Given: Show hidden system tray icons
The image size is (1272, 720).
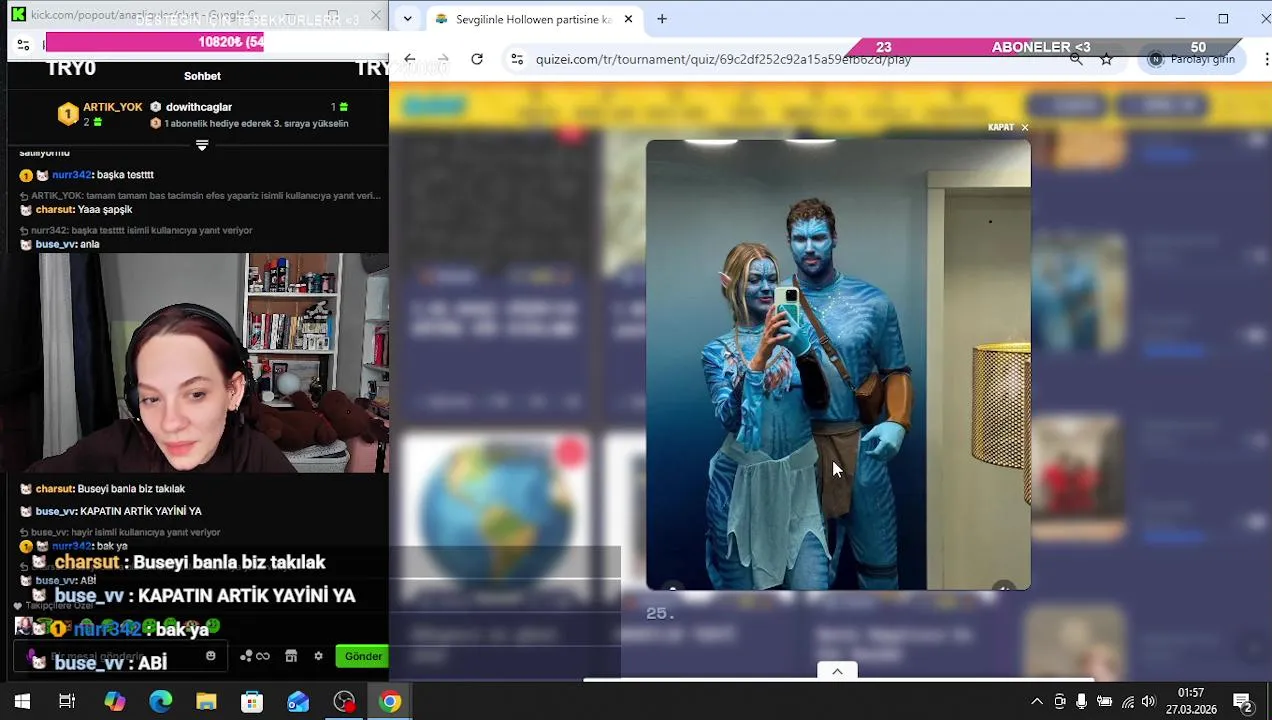Looking at the screenshot, I should [1037, 702].
